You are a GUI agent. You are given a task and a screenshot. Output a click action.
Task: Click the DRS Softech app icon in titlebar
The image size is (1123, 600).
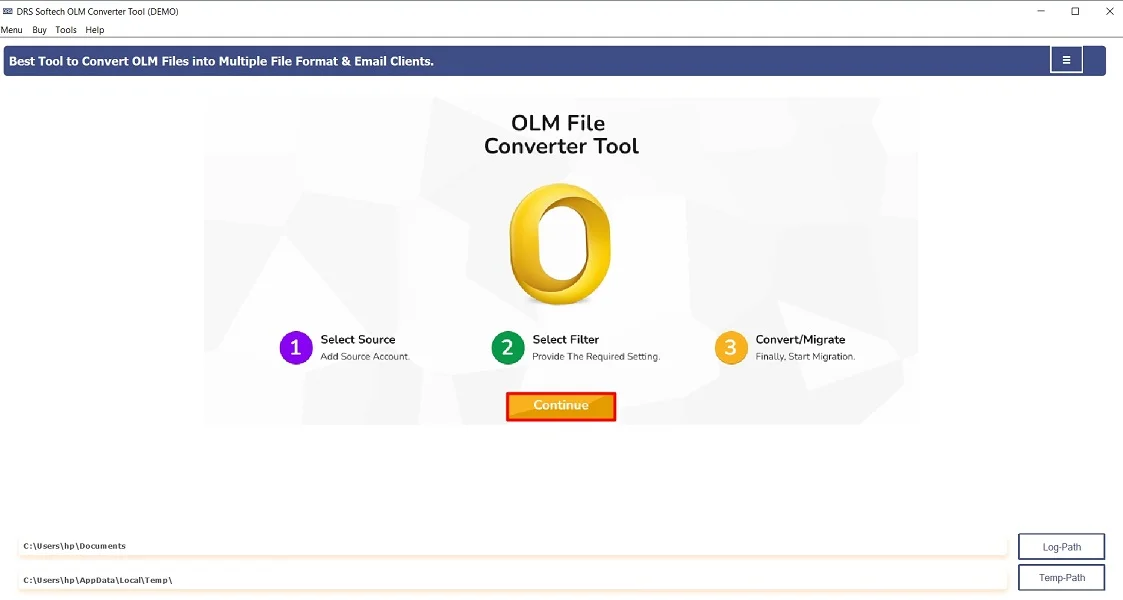click(10, 11)
